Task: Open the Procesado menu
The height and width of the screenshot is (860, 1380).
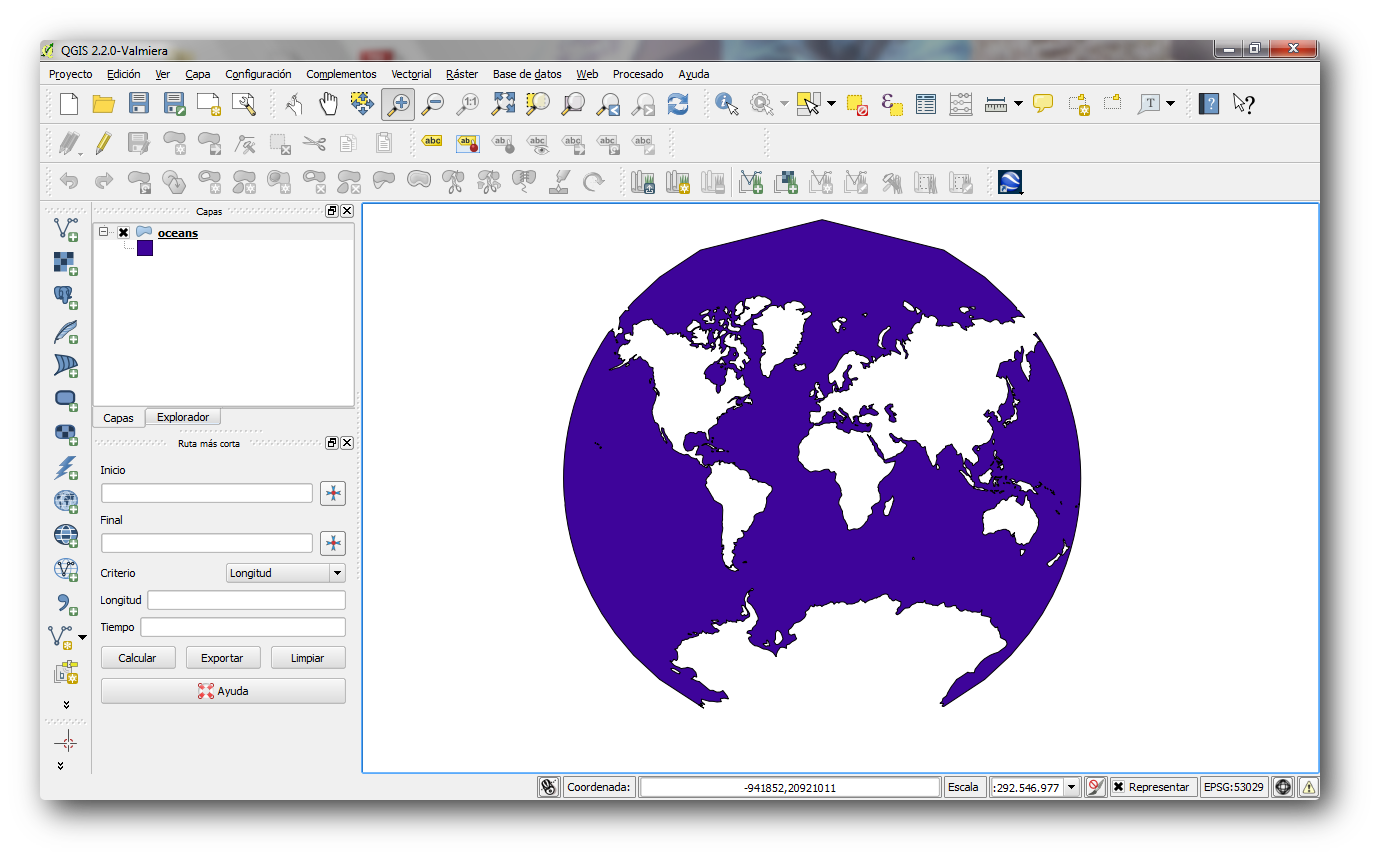Action: coord(638,74)
